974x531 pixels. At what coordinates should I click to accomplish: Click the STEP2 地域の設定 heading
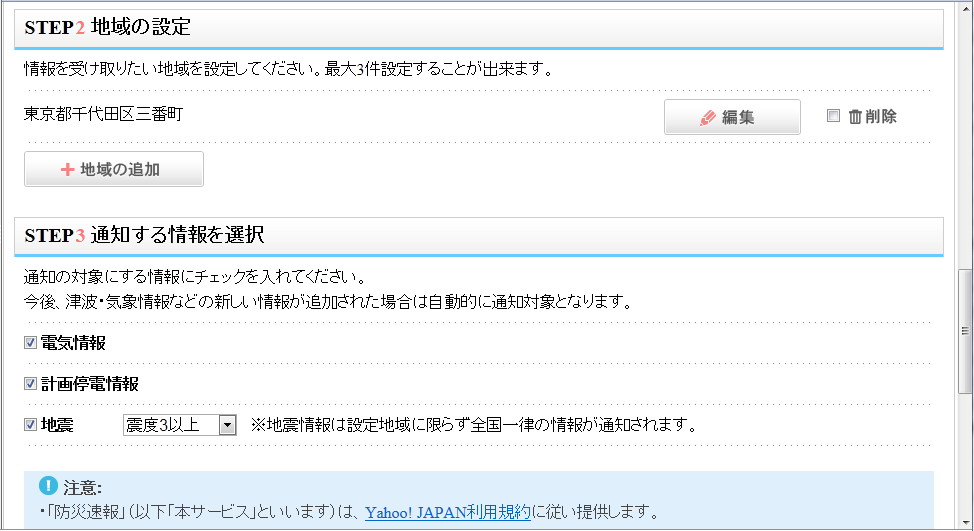coord(107,27)
